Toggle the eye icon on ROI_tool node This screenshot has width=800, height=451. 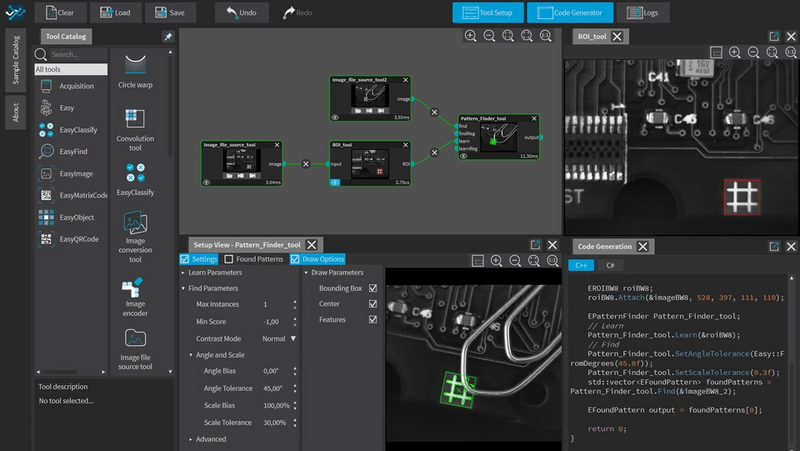[x=336, y=183]
